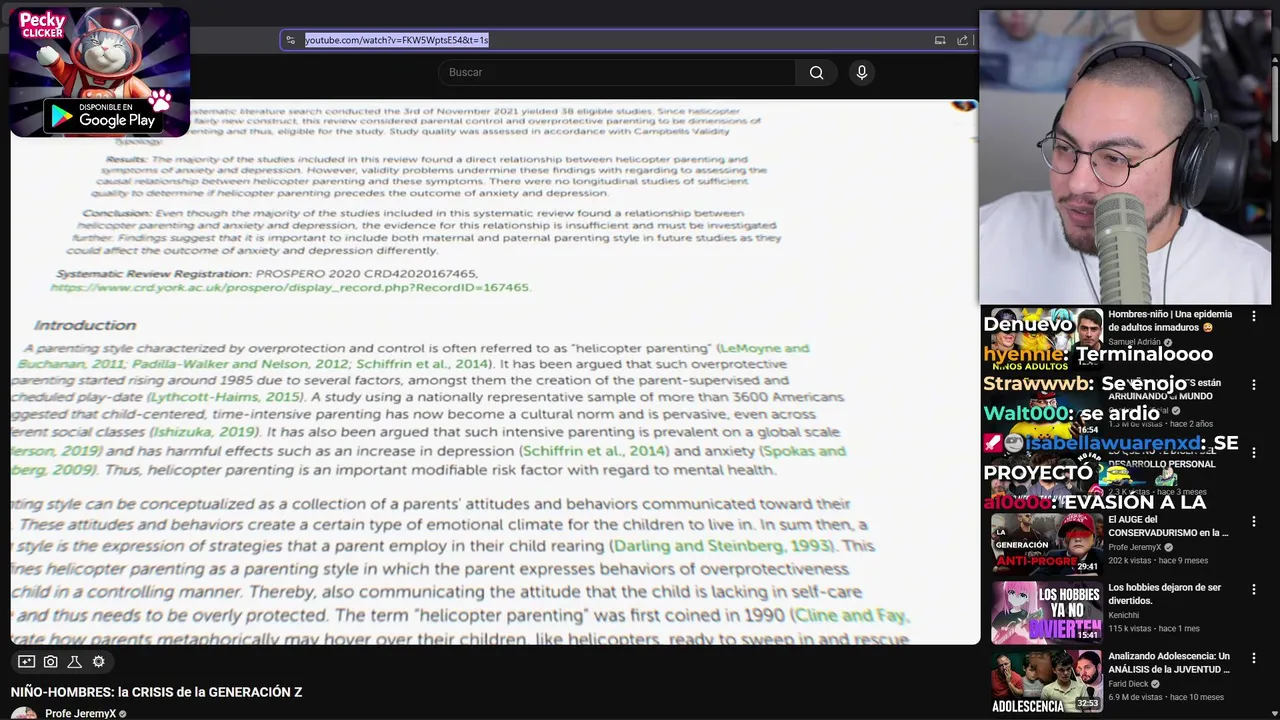The image size is (1280, 720).
Task: Open the flask experiments icon below video
Action: [x=75, y=661]
